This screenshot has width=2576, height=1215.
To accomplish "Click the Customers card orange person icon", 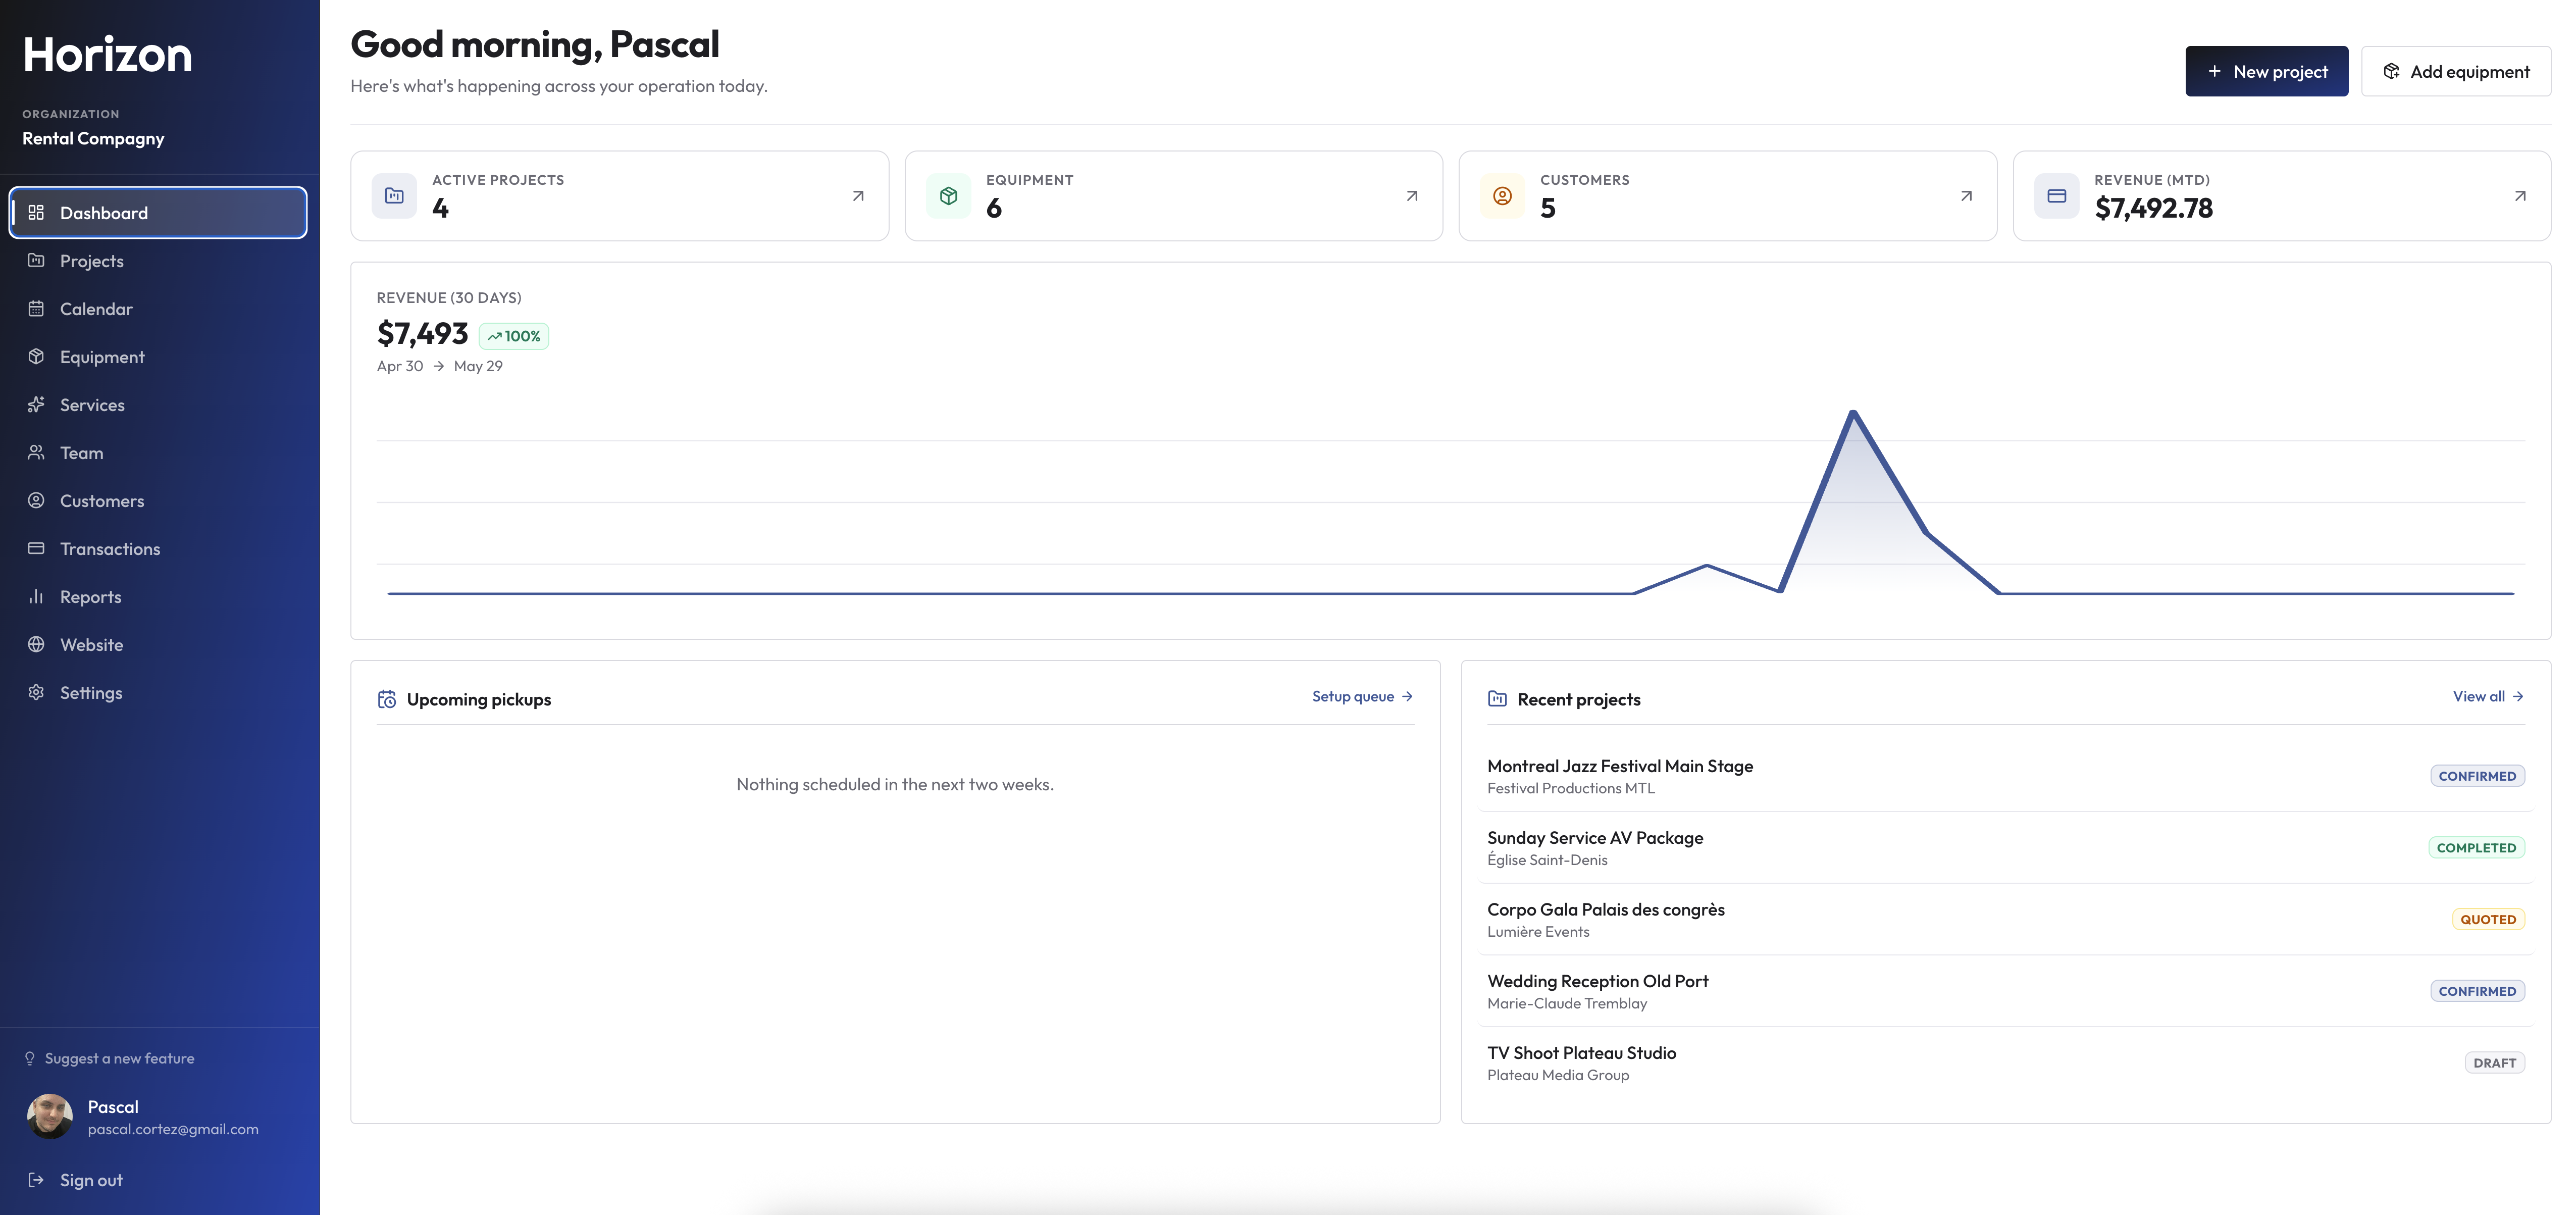I will (x=1502, y=196).
